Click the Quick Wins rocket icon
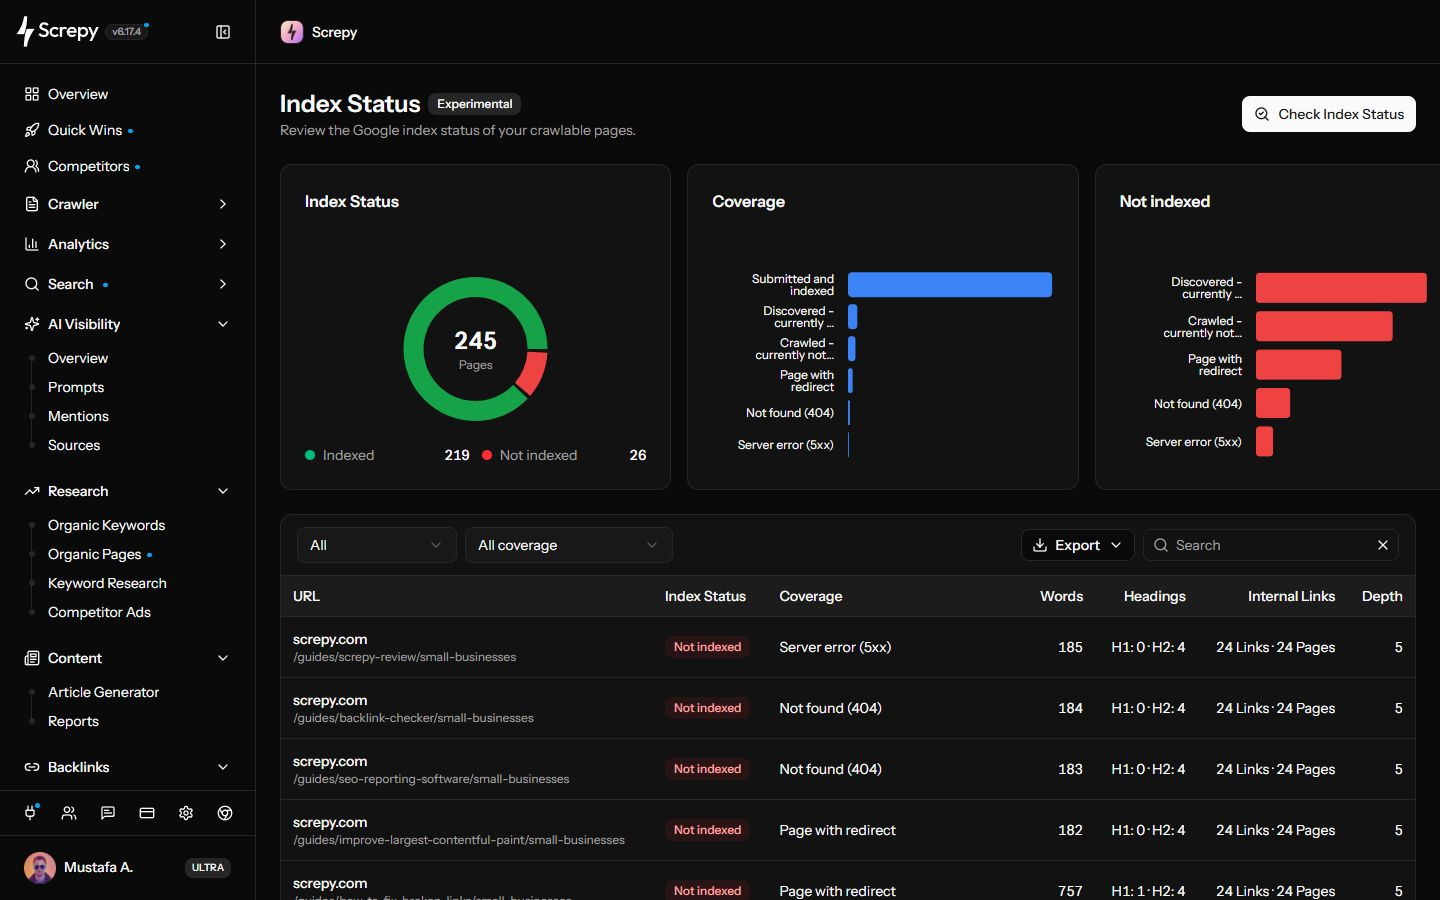Screen dimensions: 1440x900 pos(32,130)
